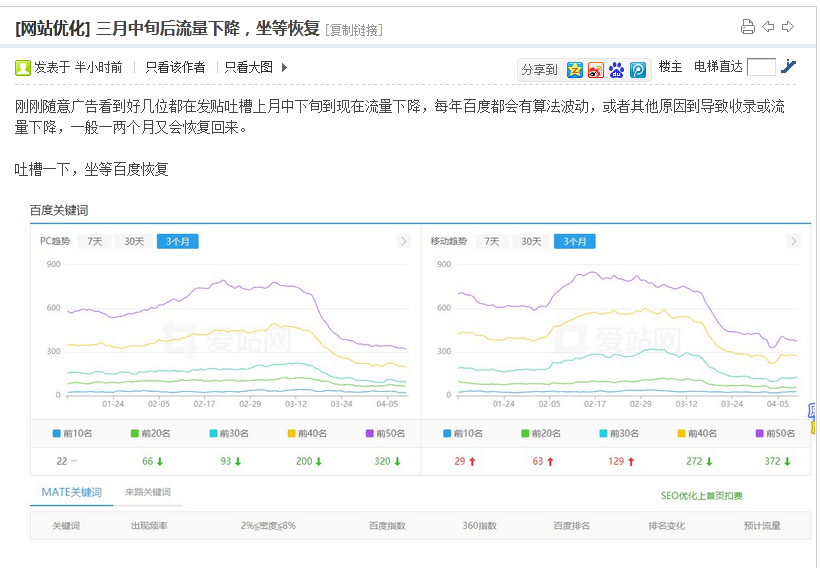Click mobile value 129 with up arrow

(x=621, y=461)
